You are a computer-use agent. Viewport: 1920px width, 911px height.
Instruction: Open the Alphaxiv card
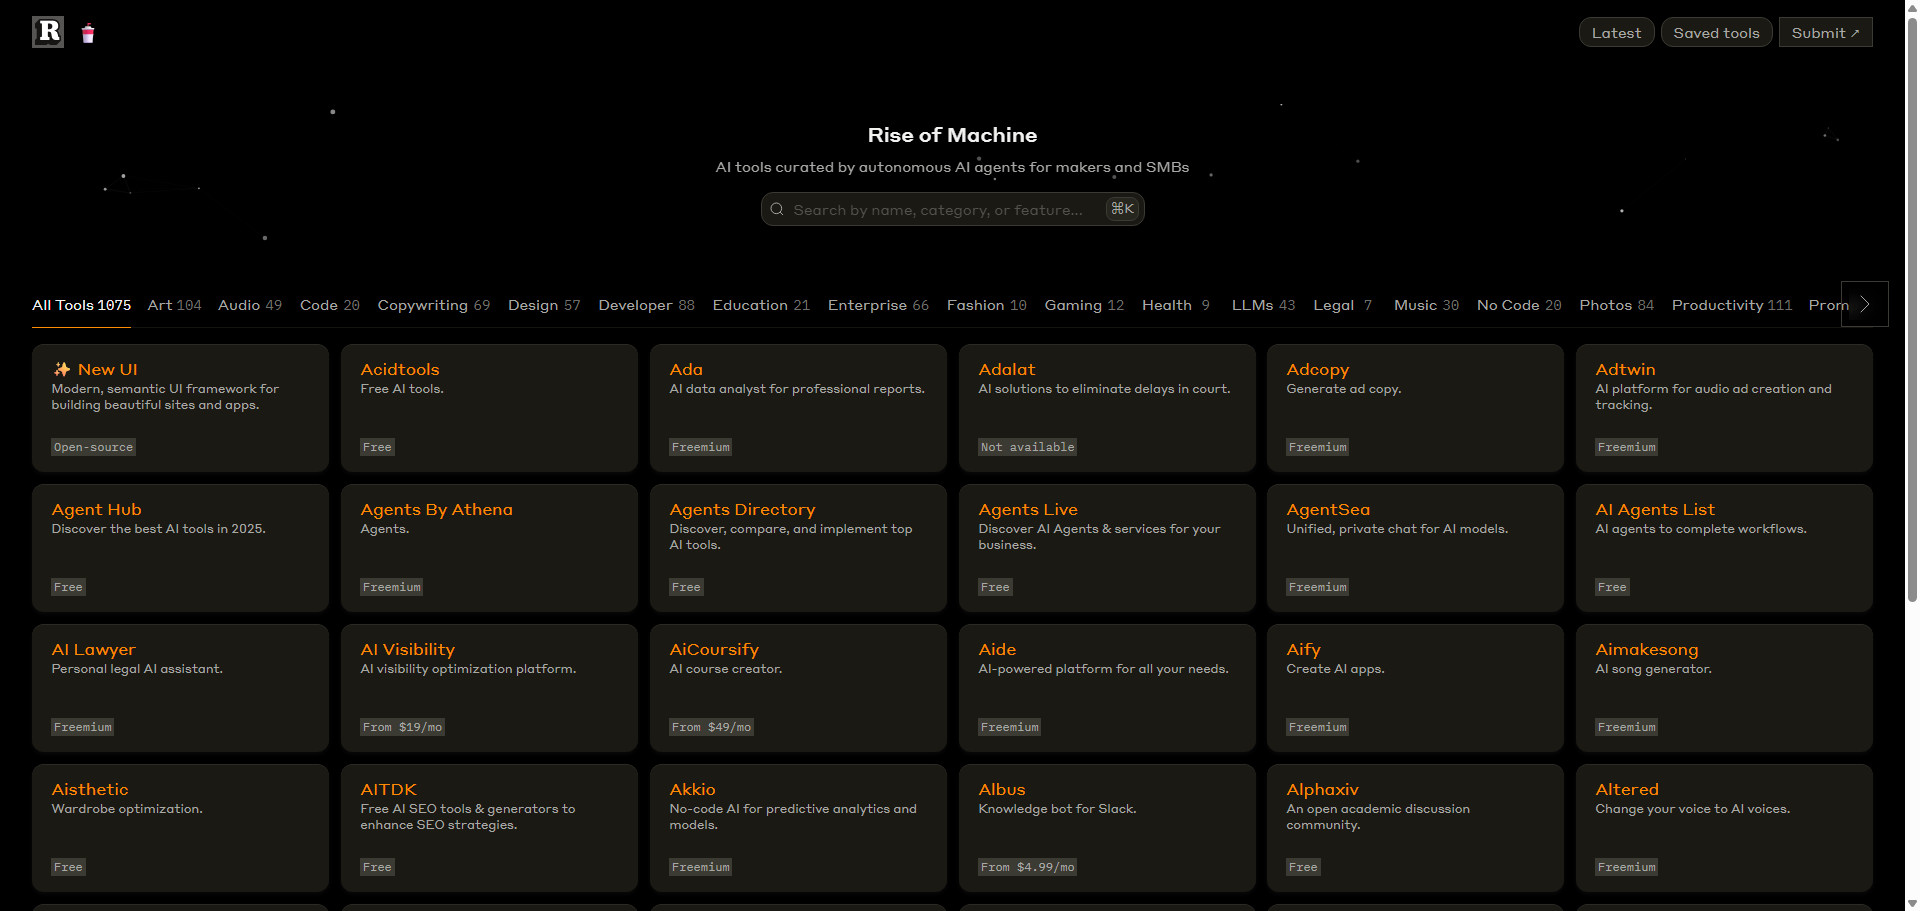pos(1415,828)
